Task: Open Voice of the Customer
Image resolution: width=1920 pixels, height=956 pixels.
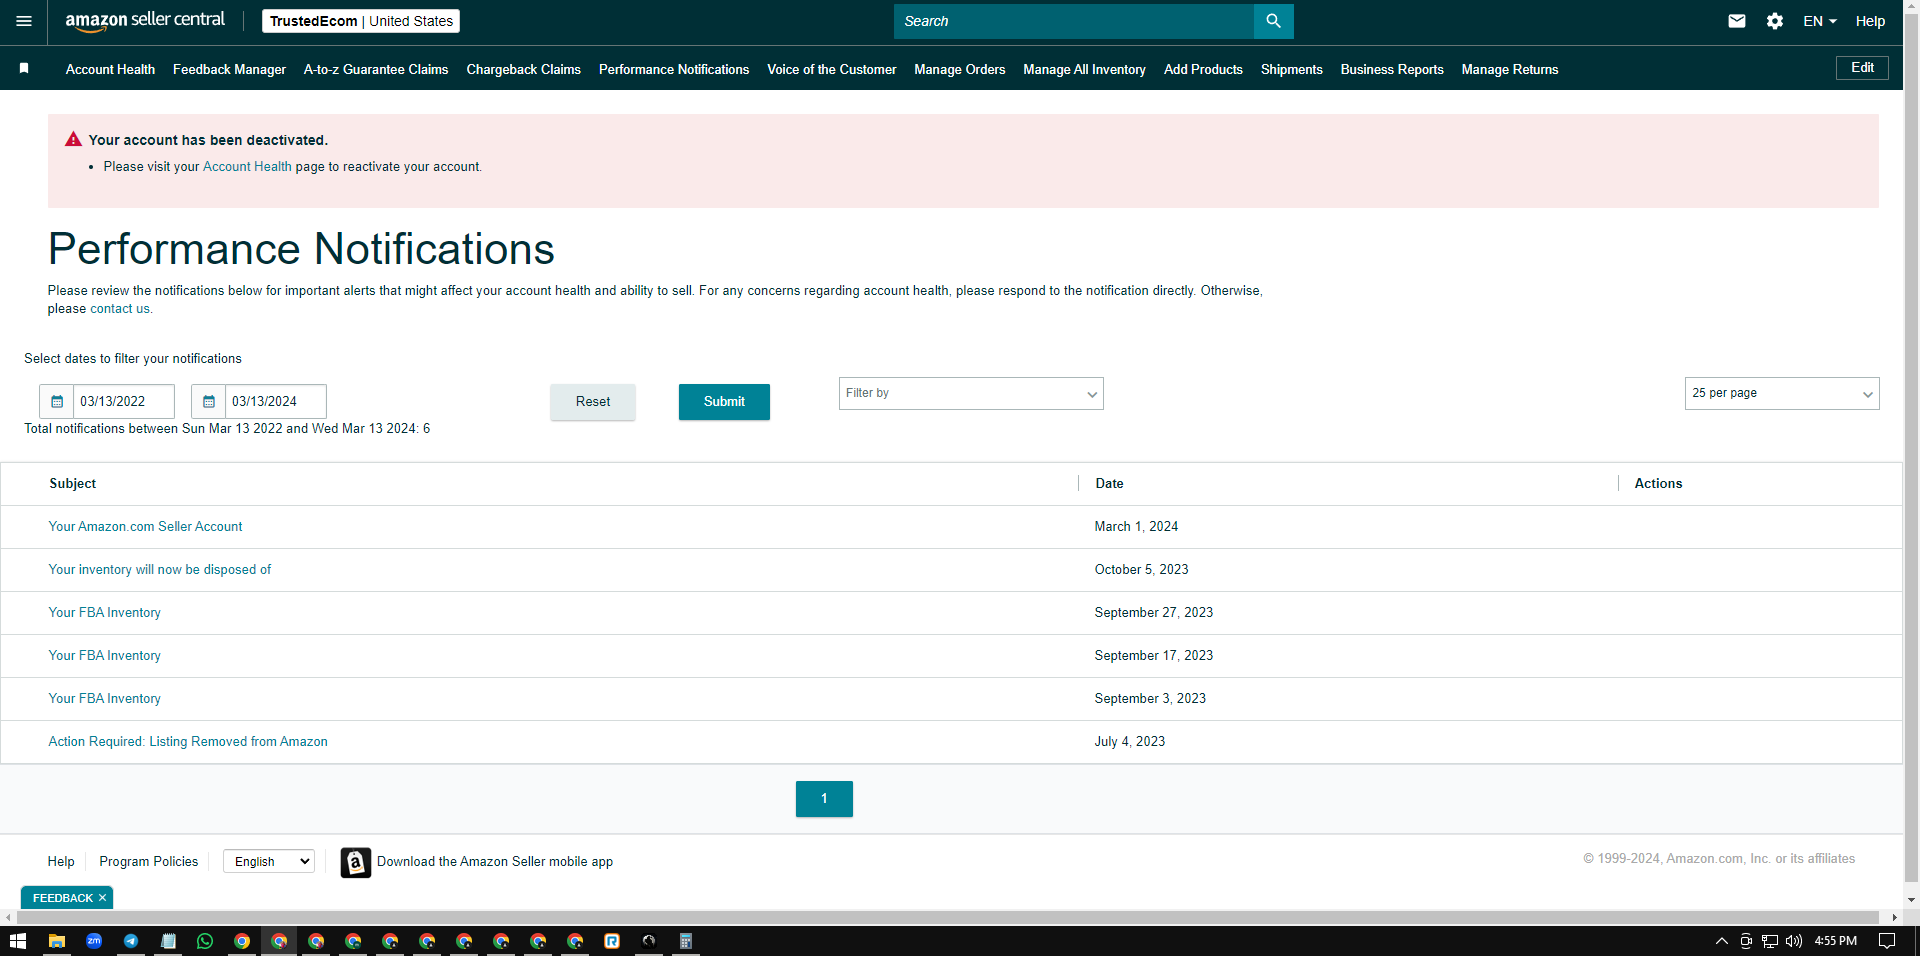Action: click(x=831, y=69)
